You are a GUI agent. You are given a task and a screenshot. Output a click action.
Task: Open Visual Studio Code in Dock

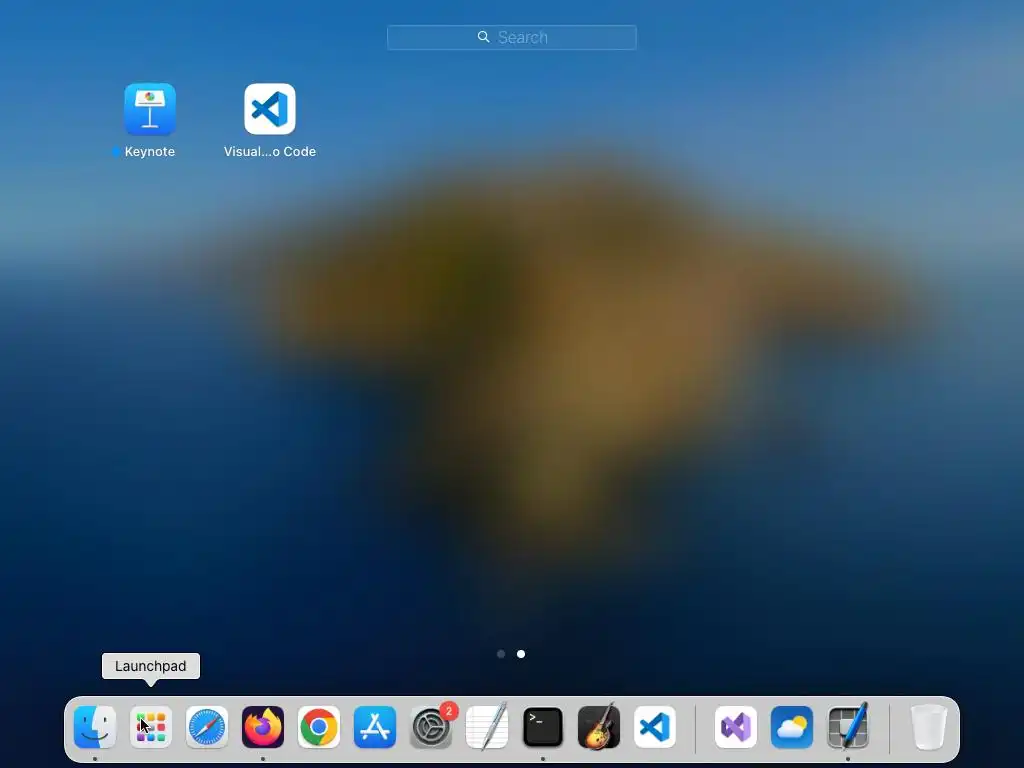pyautogui.click(x=655, y=727)
